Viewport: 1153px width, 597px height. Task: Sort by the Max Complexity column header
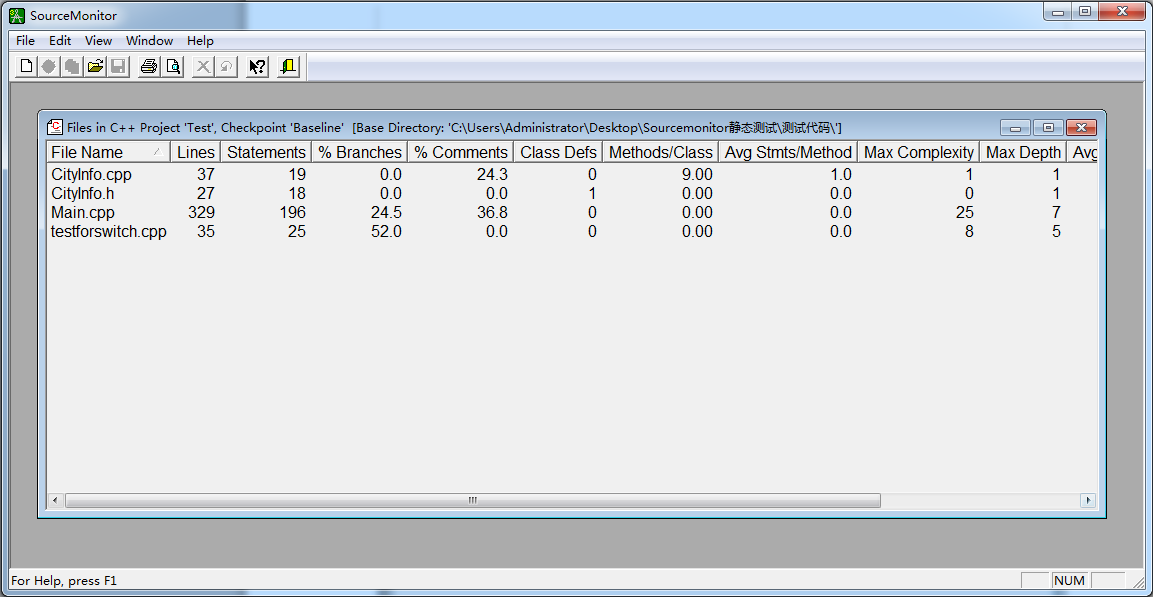coord(917,151)
